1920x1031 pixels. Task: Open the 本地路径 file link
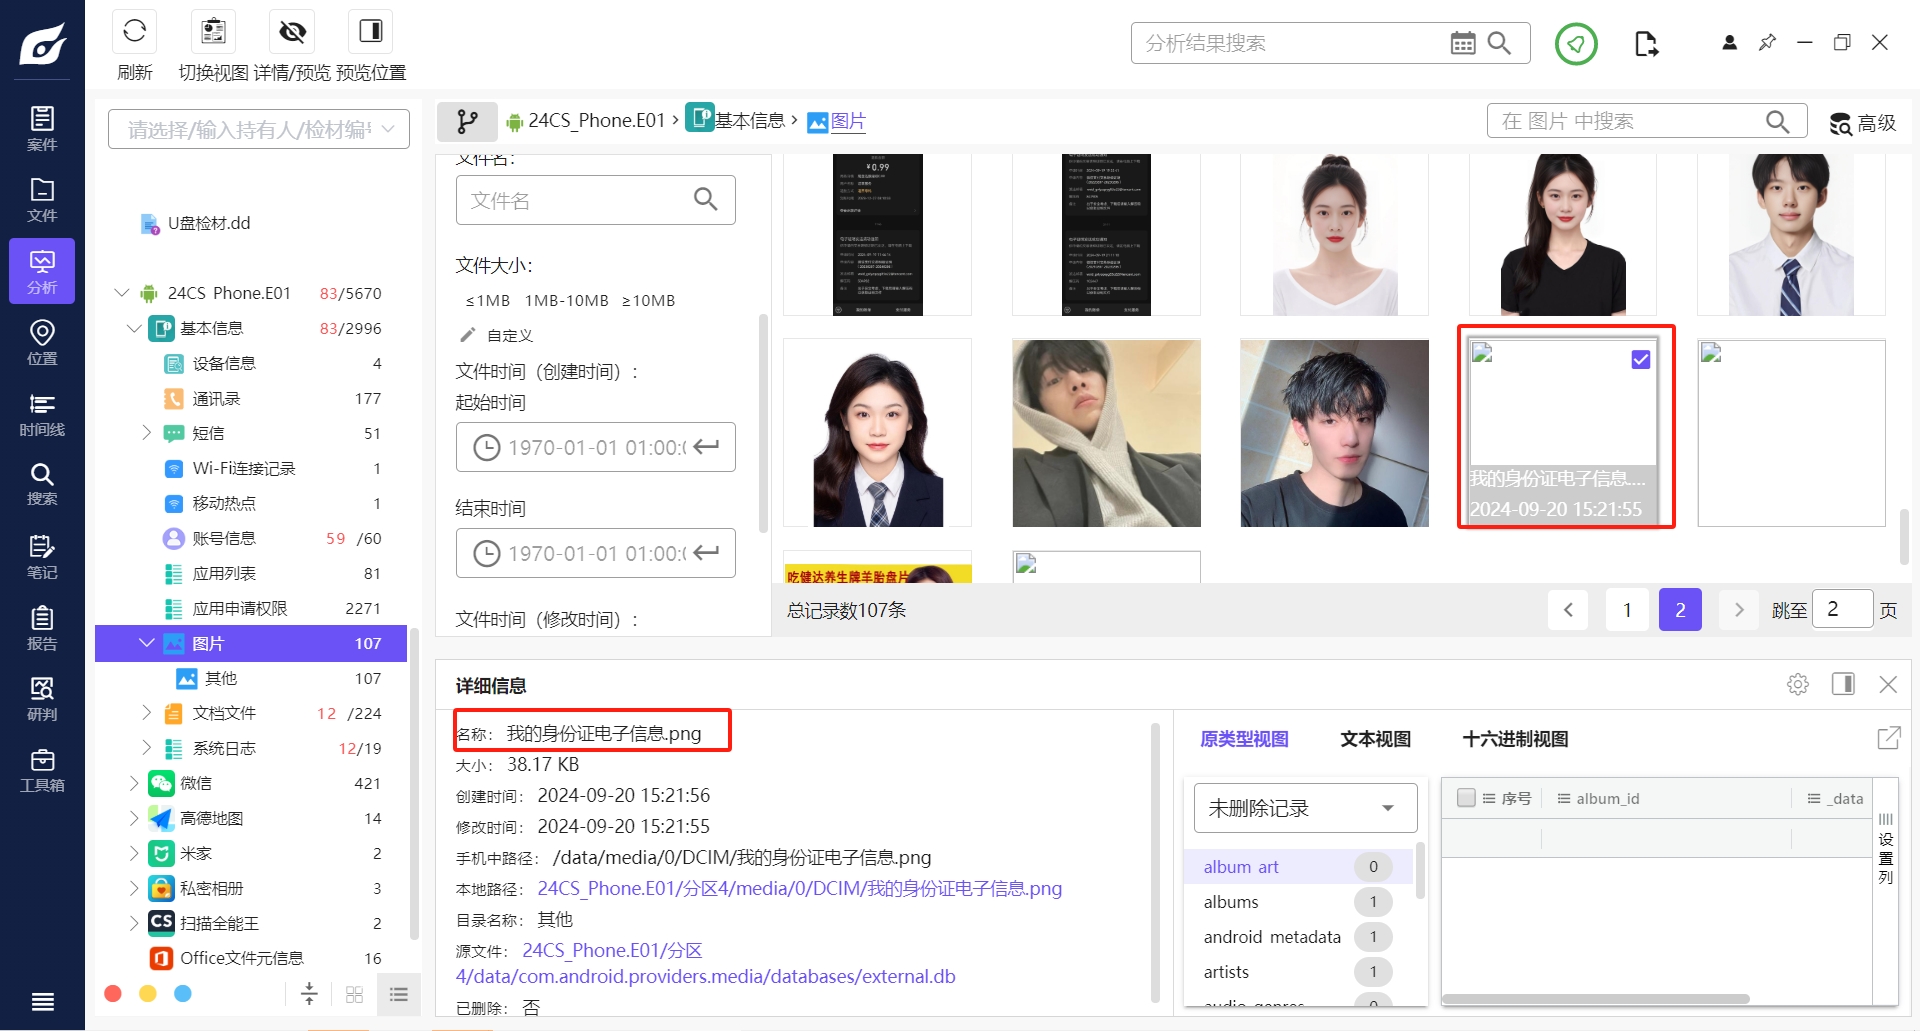799,889
